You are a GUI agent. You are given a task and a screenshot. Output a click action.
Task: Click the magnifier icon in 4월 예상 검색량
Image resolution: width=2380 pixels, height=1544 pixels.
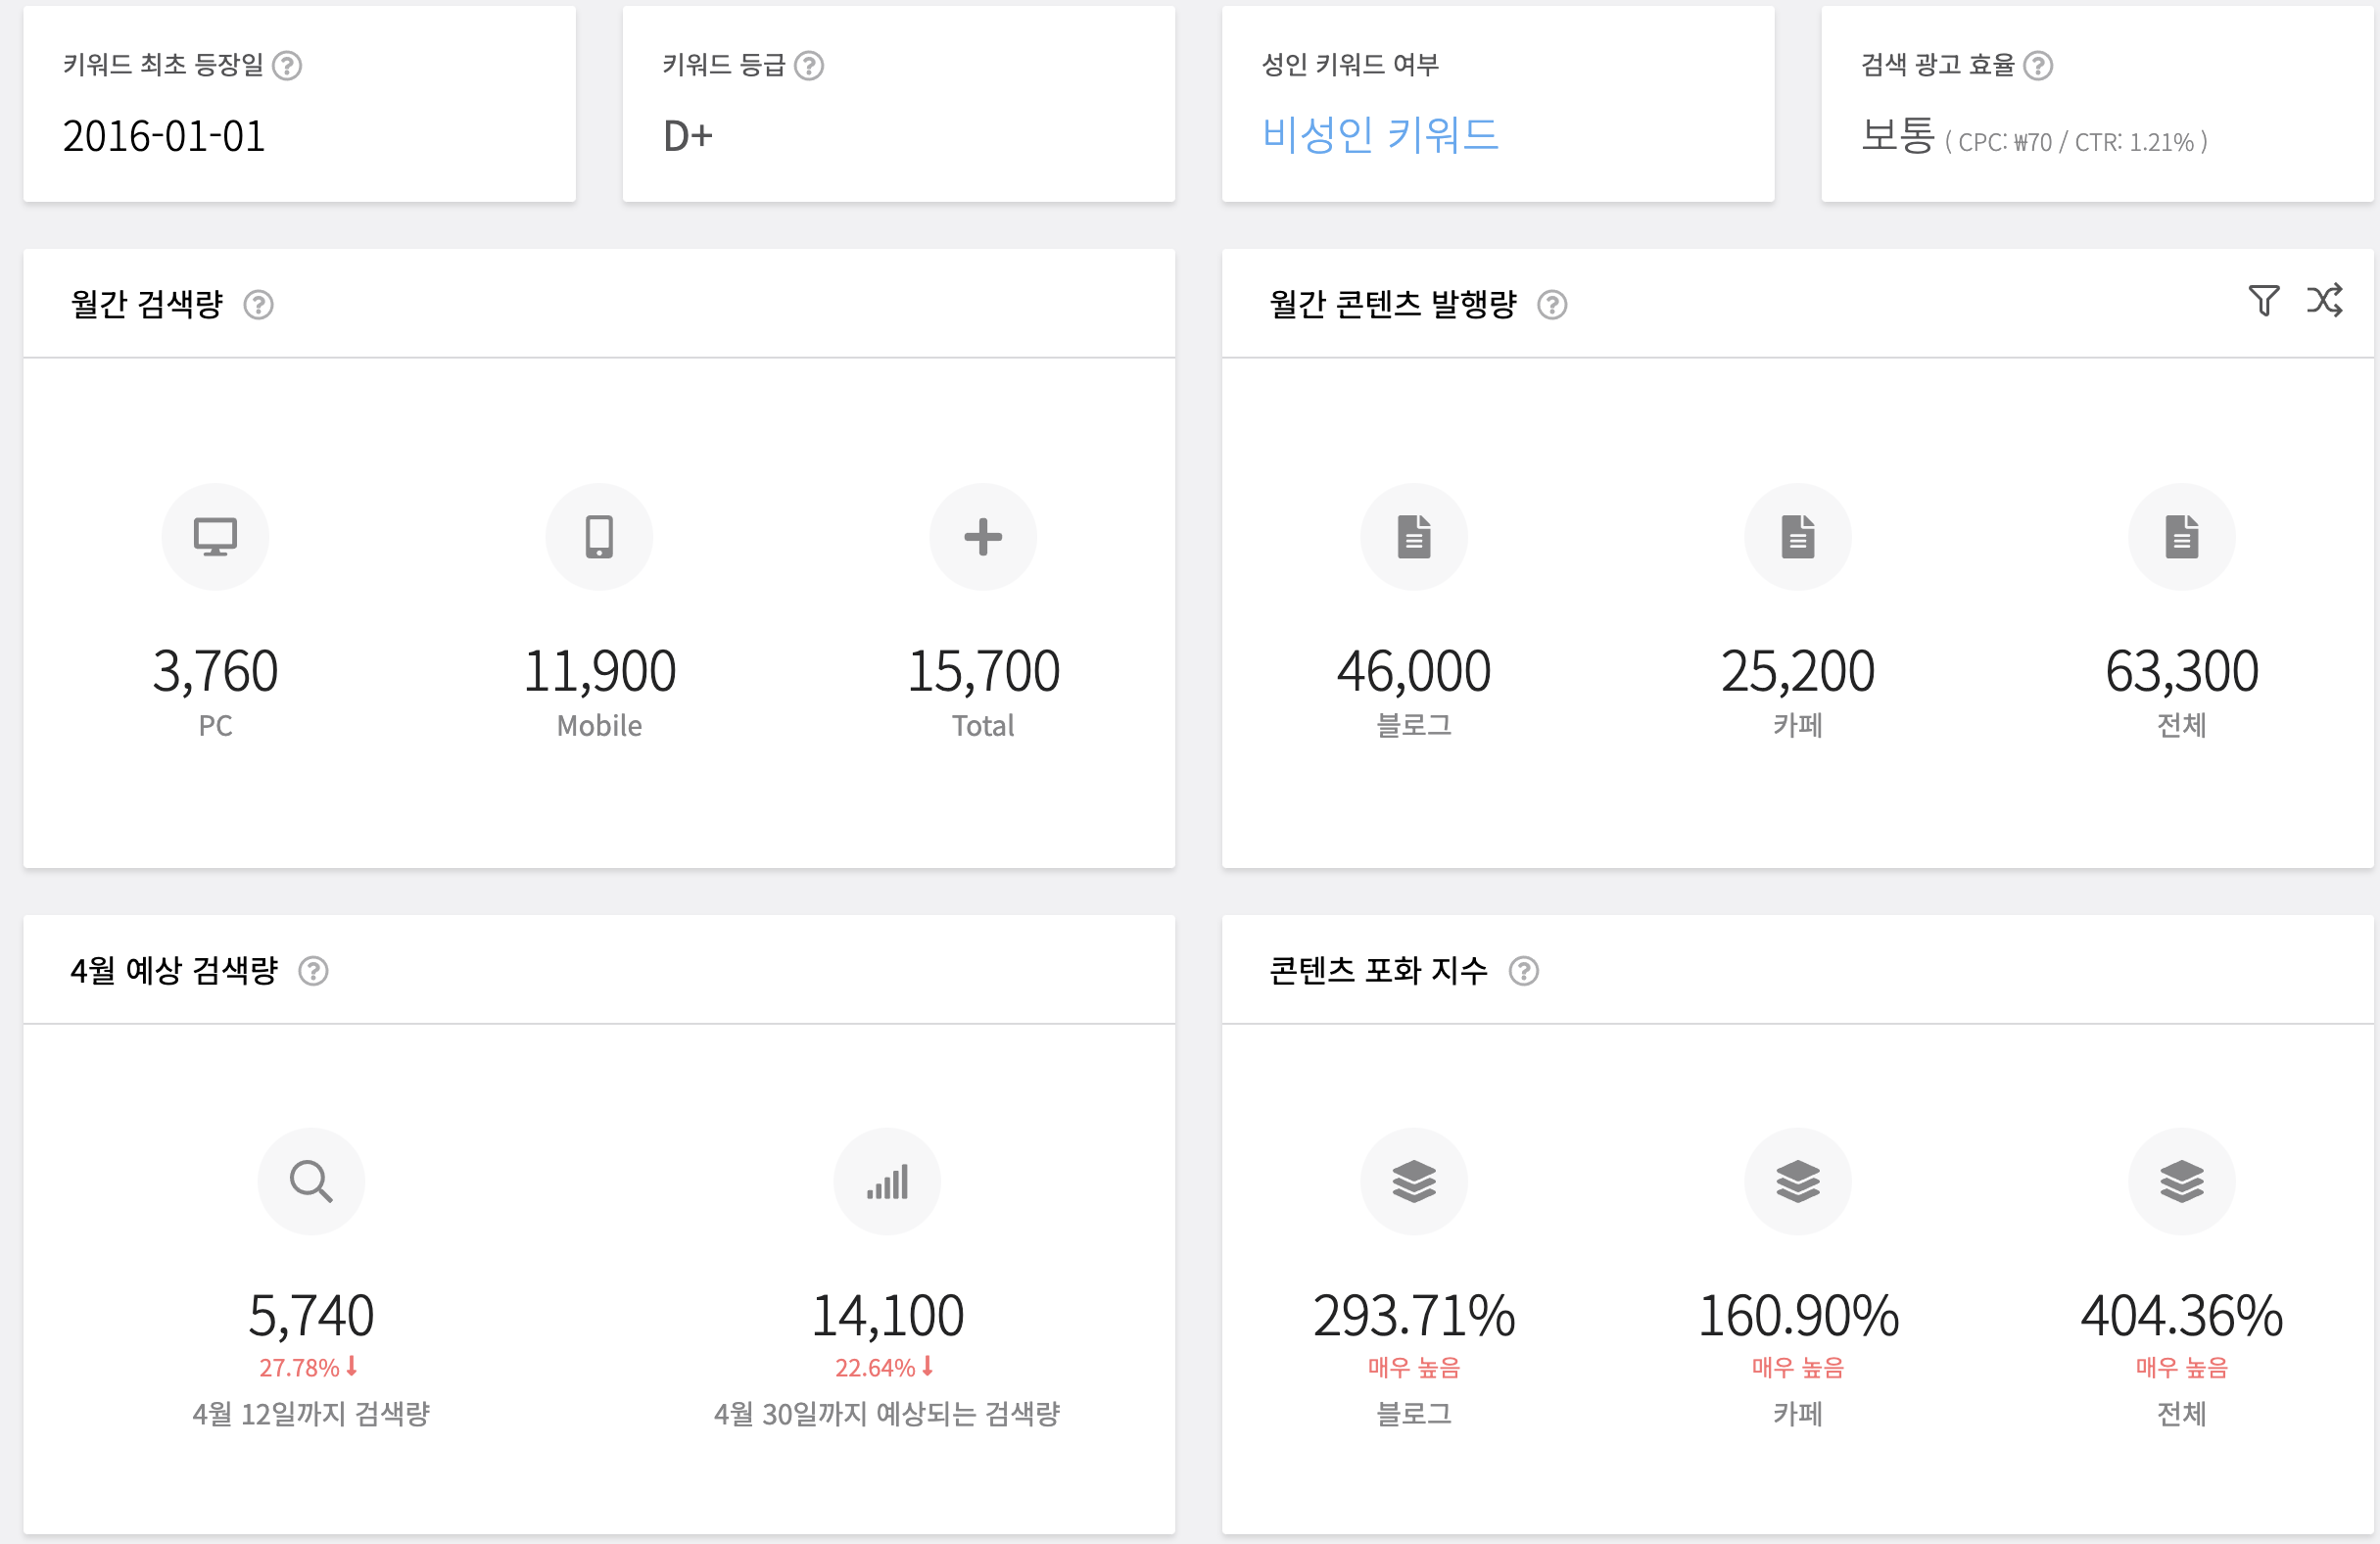(312, 1181)
